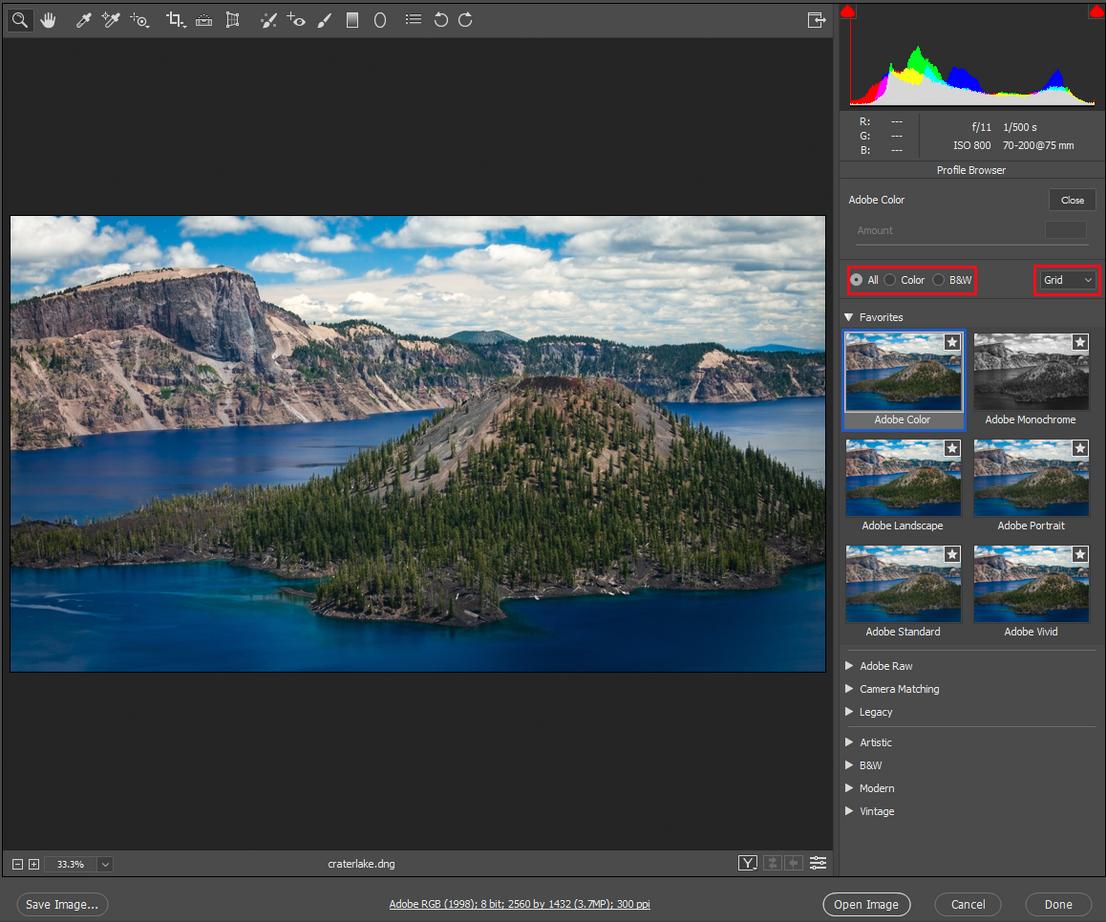Unfavorite the Adobe Monochrome profile star
1106x922 pixels.
tap(1080, 342)
